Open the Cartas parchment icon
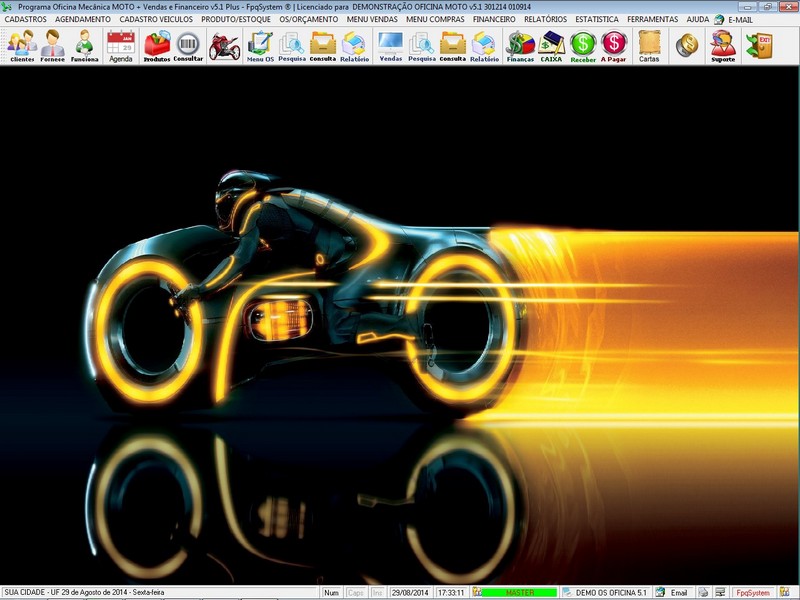The height and width of the screenshot is (600, 800). click(649, 46)
